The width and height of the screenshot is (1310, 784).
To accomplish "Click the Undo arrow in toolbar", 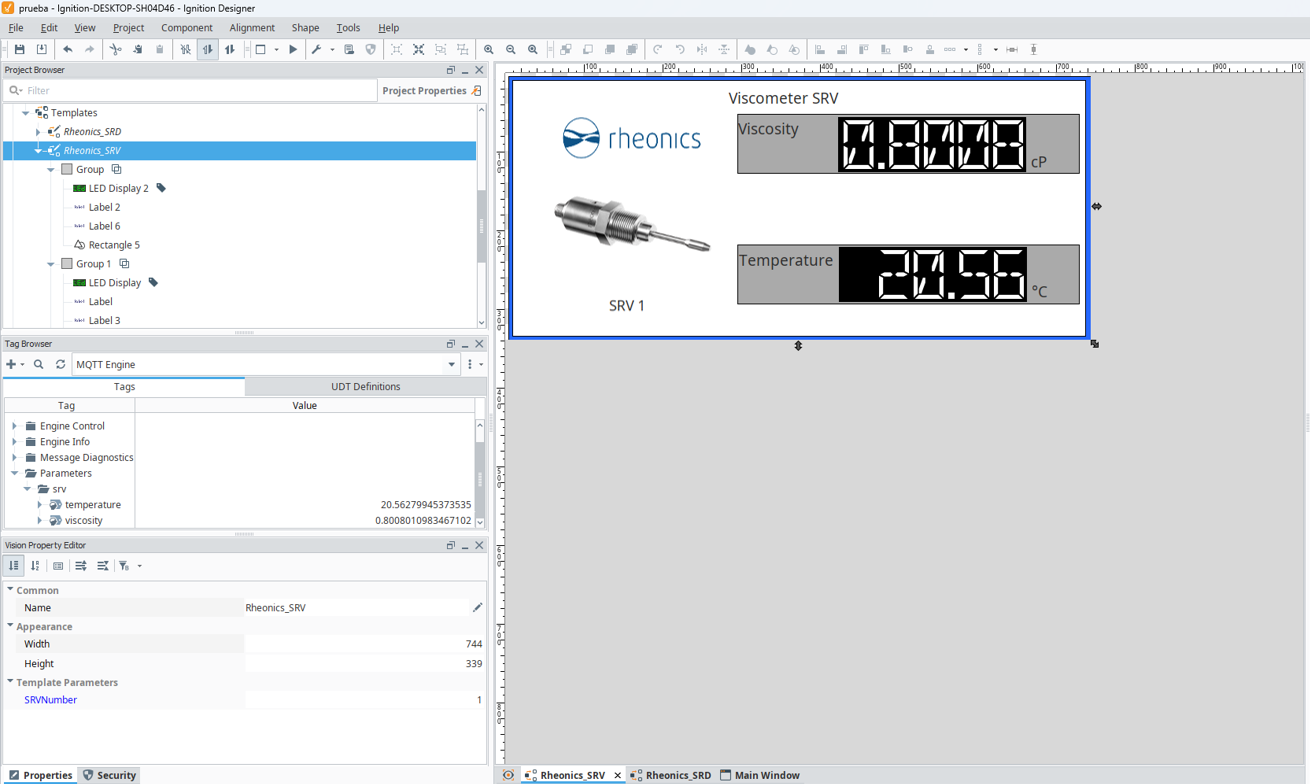I will tap(67, 49).
